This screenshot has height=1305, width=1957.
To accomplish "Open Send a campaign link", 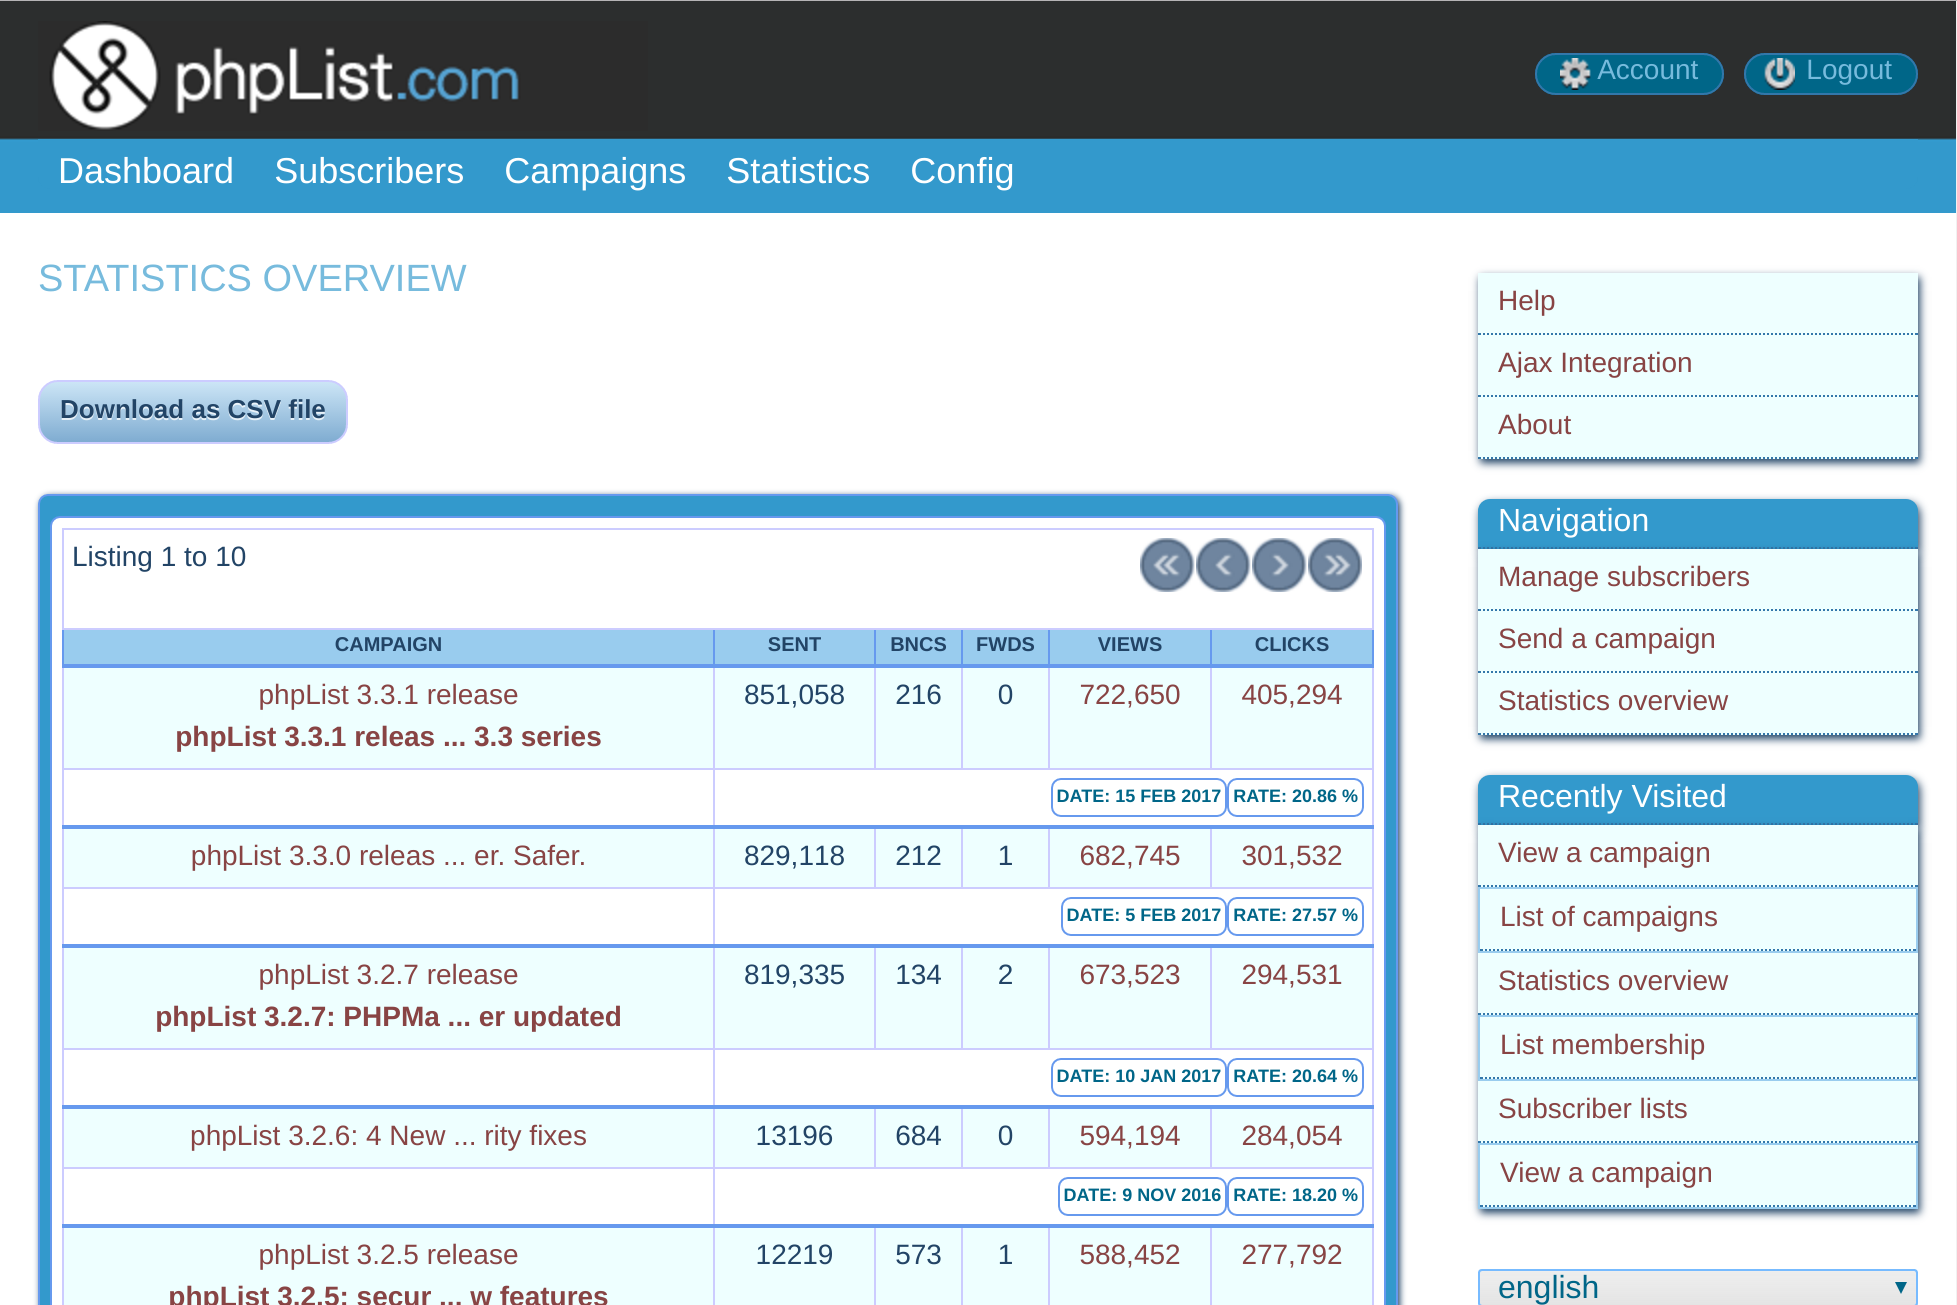I will coord(1697,639).
